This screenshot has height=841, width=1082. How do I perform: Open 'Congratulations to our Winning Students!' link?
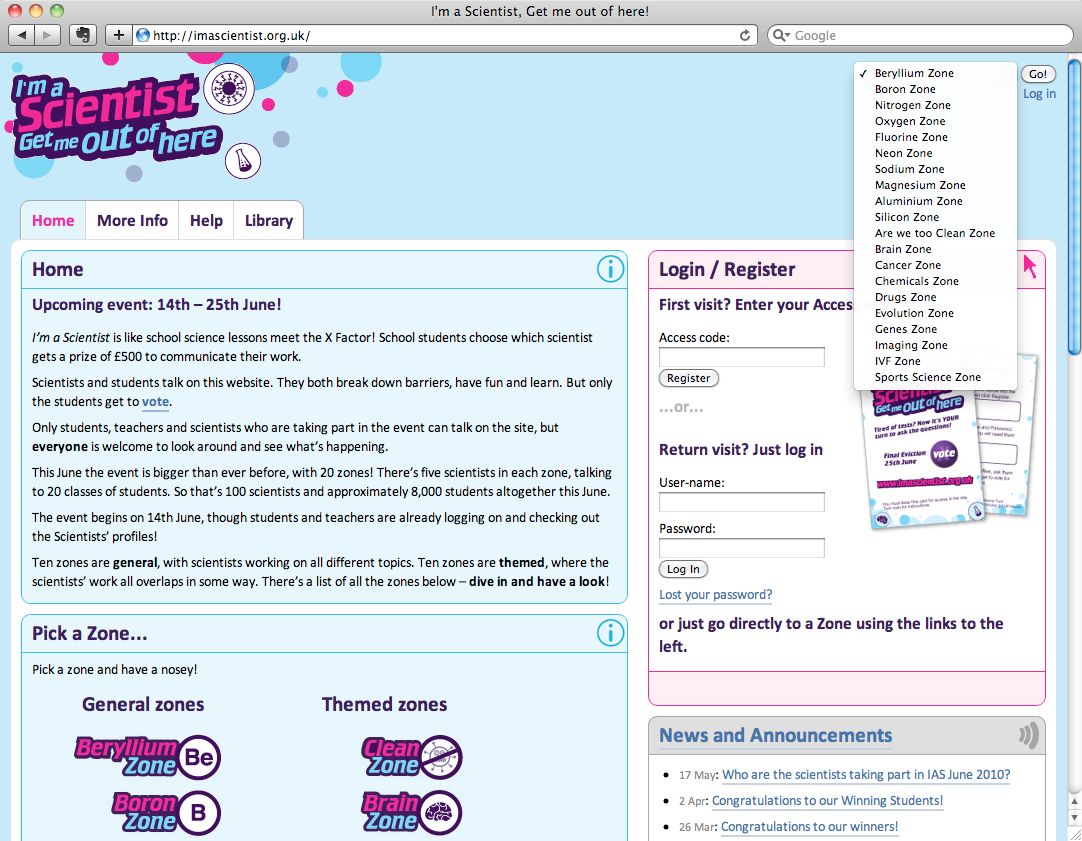[x=827, y=800]
